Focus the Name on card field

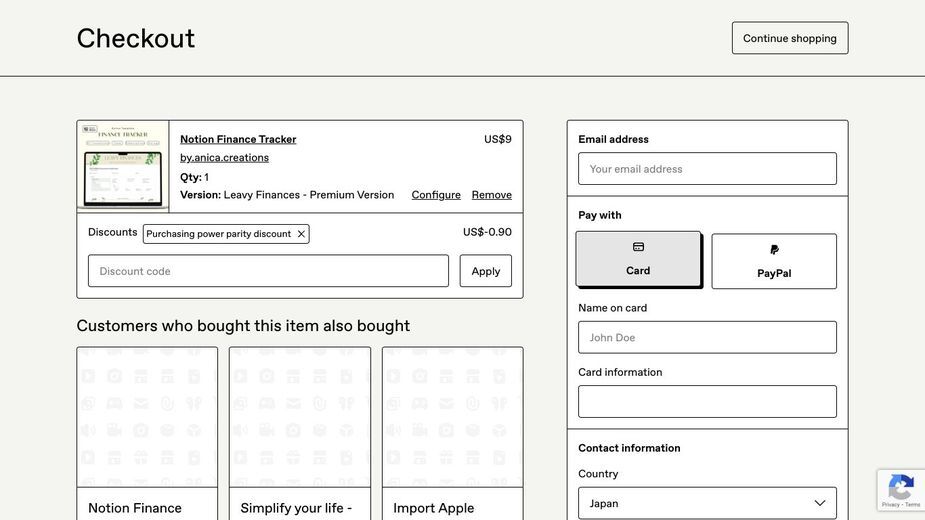pos(707,338)
